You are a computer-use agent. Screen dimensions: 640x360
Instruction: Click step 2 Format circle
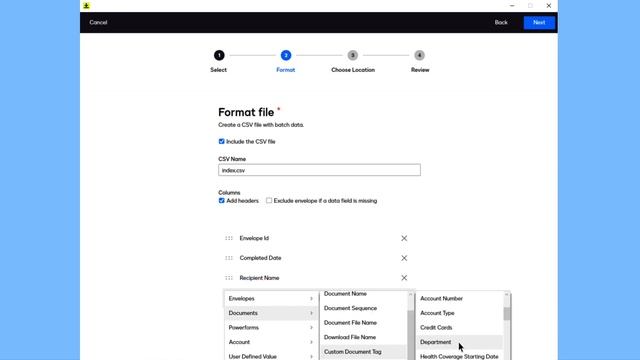coord(286,55)
